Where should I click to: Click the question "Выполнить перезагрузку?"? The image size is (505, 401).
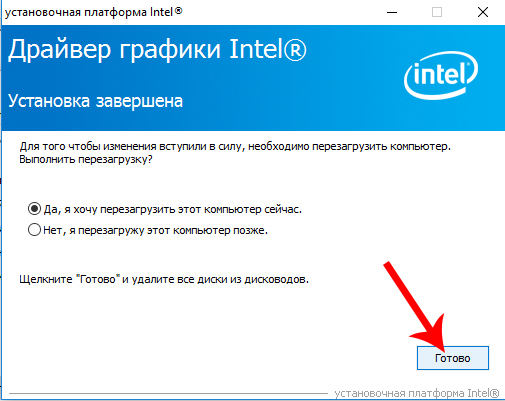click(x=86, y=159)
